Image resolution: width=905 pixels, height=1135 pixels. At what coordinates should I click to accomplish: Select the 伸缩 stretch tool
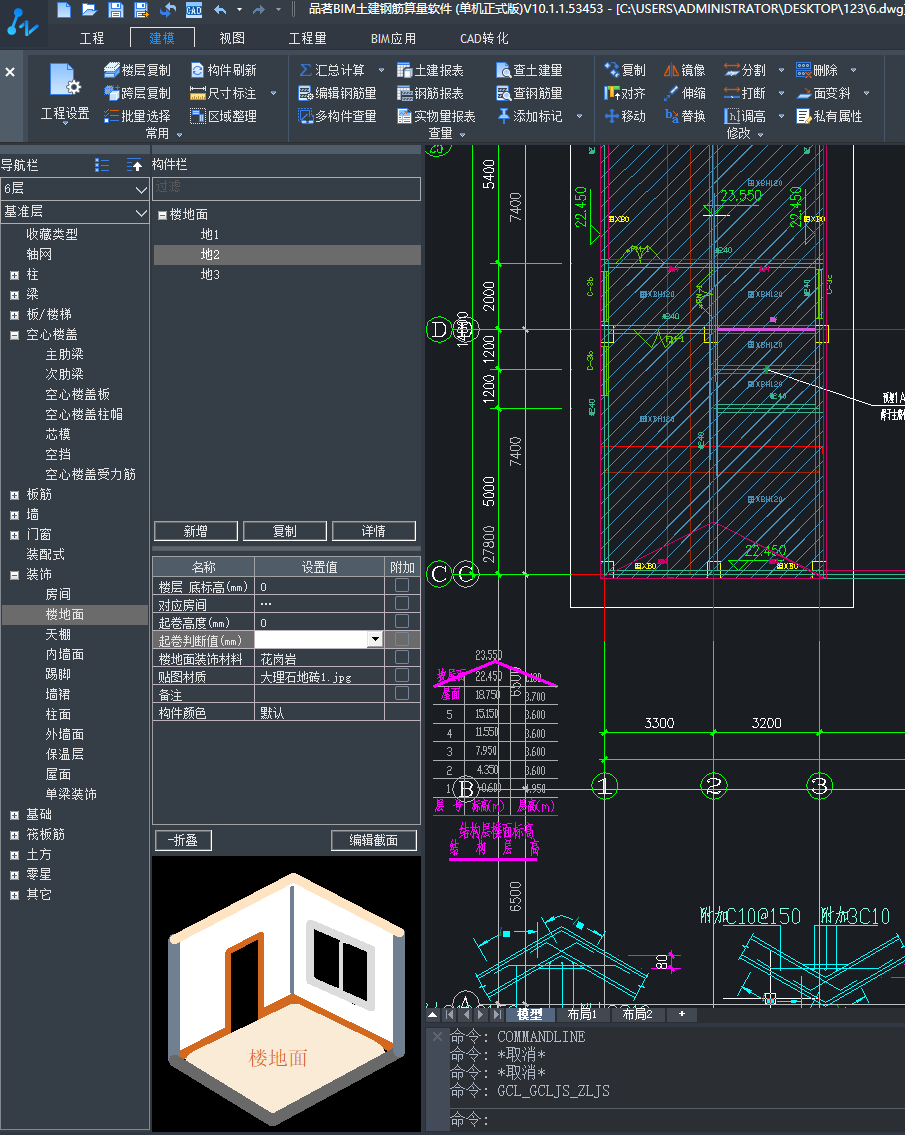[685, 93]
